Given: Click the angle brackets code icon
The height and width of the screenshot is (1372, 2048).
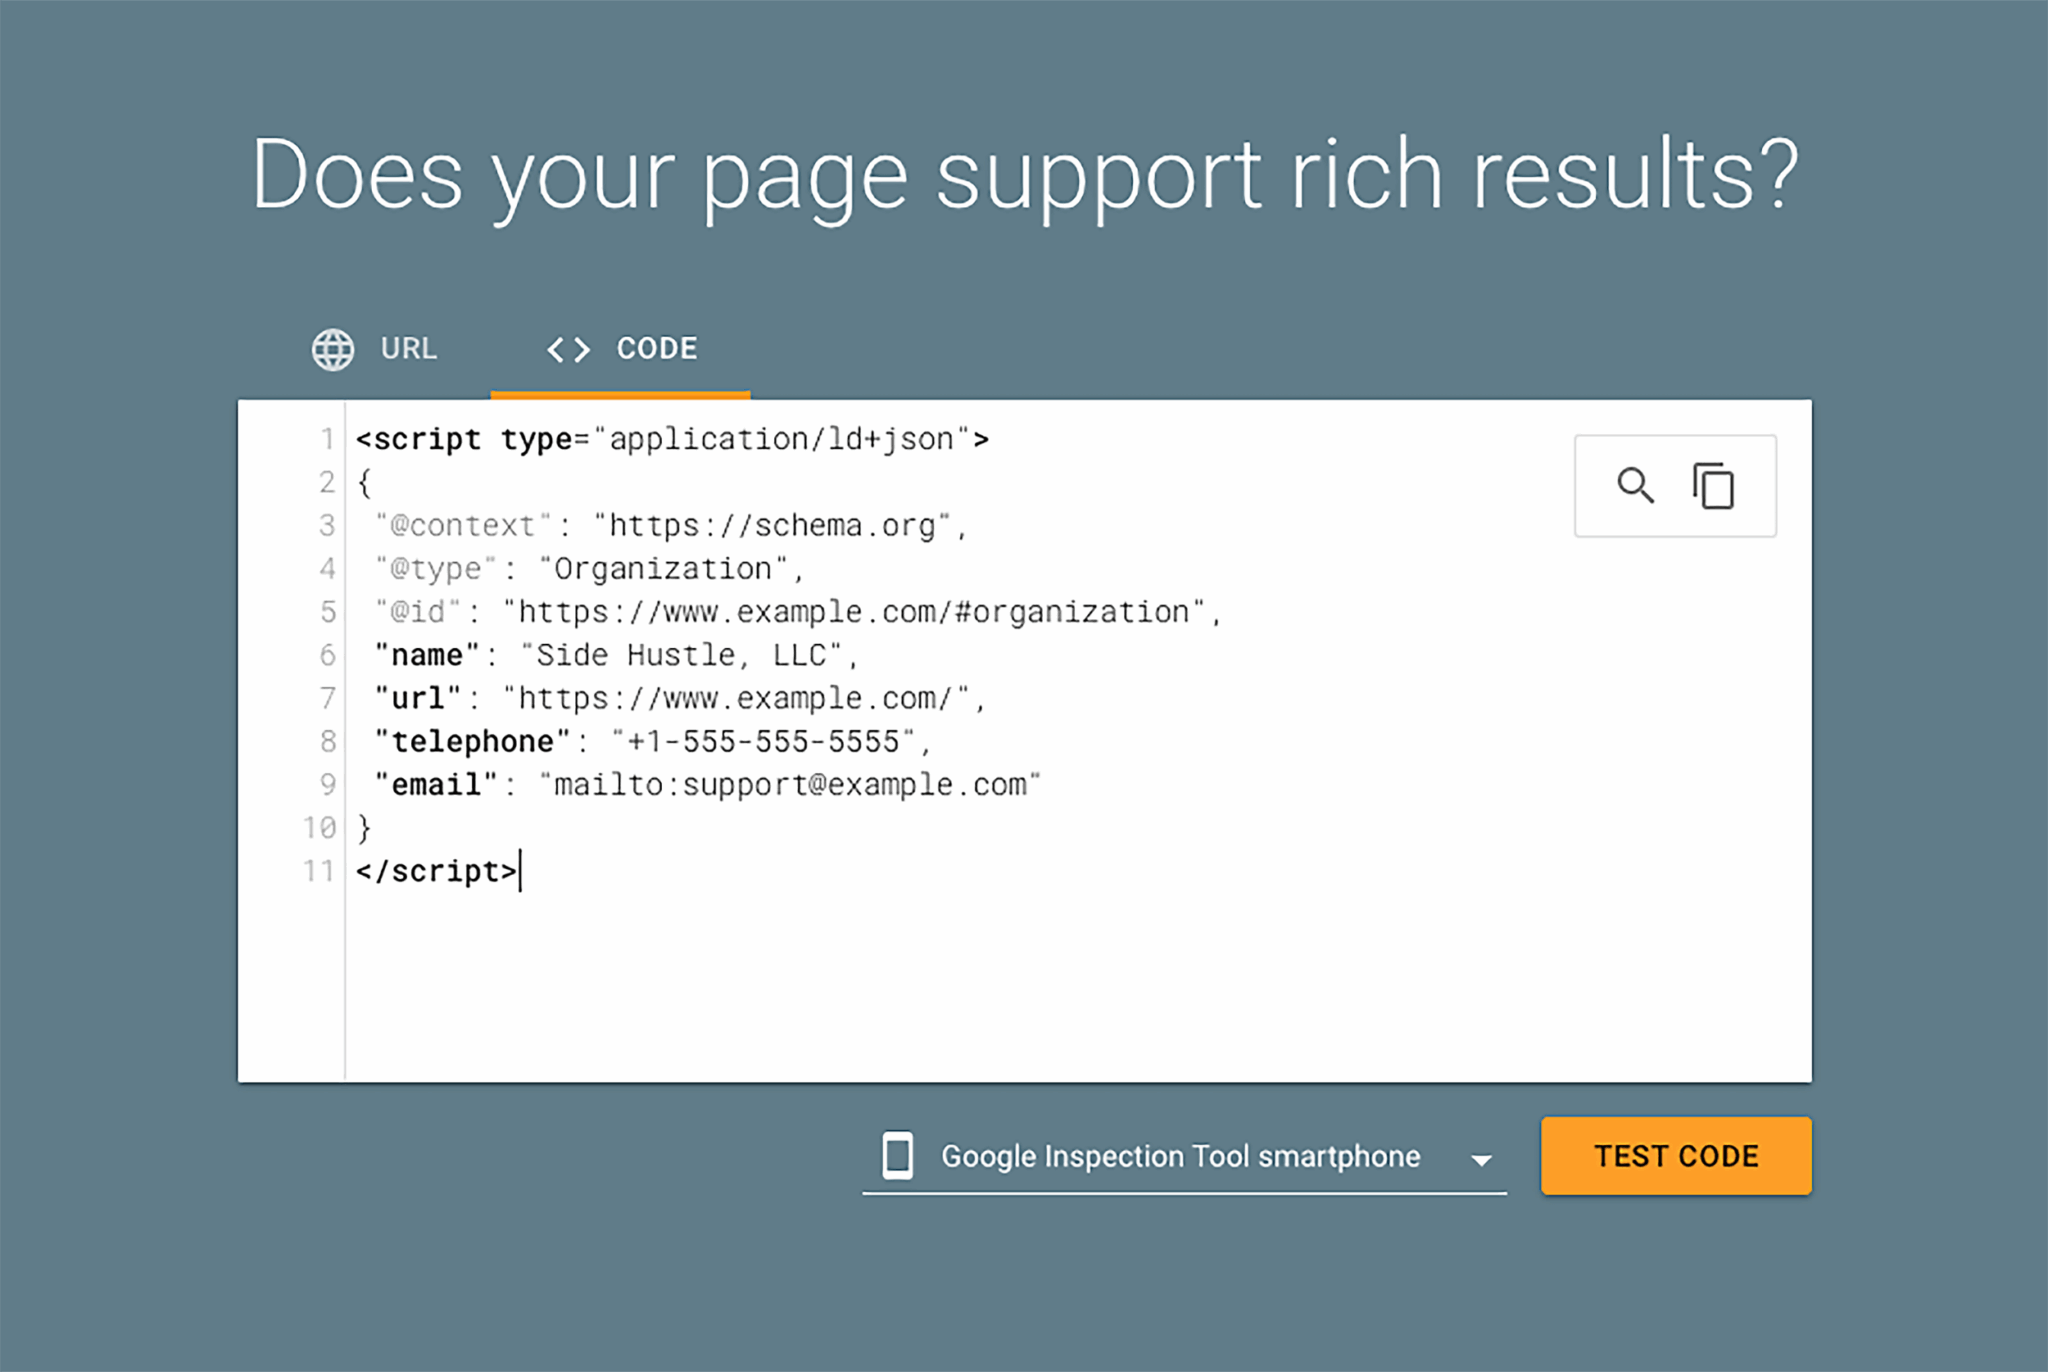Looking at the screenshot, I should click(568, 349).
